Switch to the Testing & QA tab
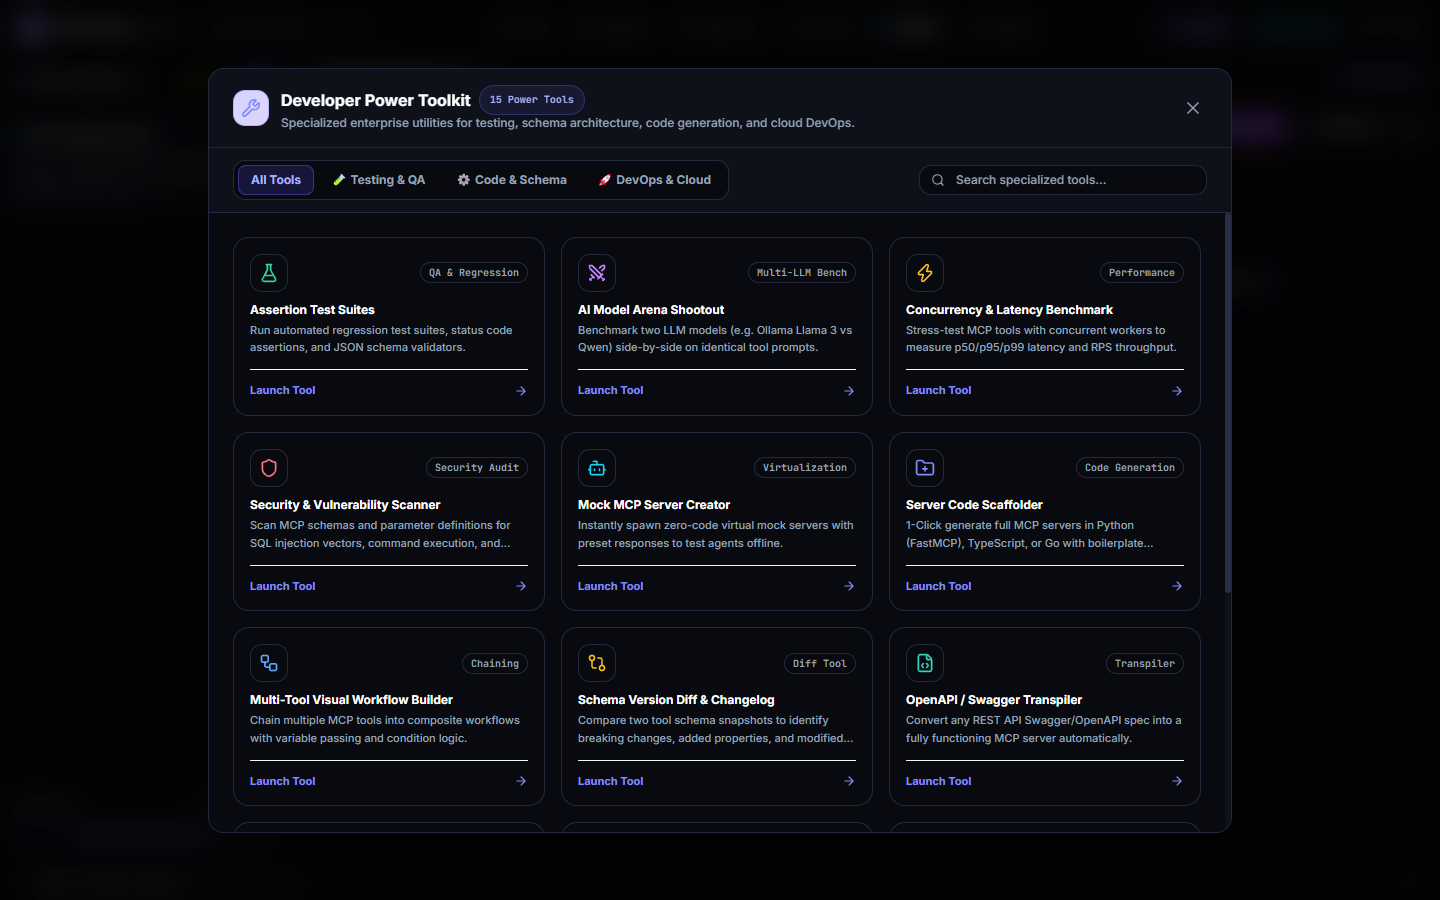Image resolution: width=1440 pixels, height=900 pixels. [379, 180]
